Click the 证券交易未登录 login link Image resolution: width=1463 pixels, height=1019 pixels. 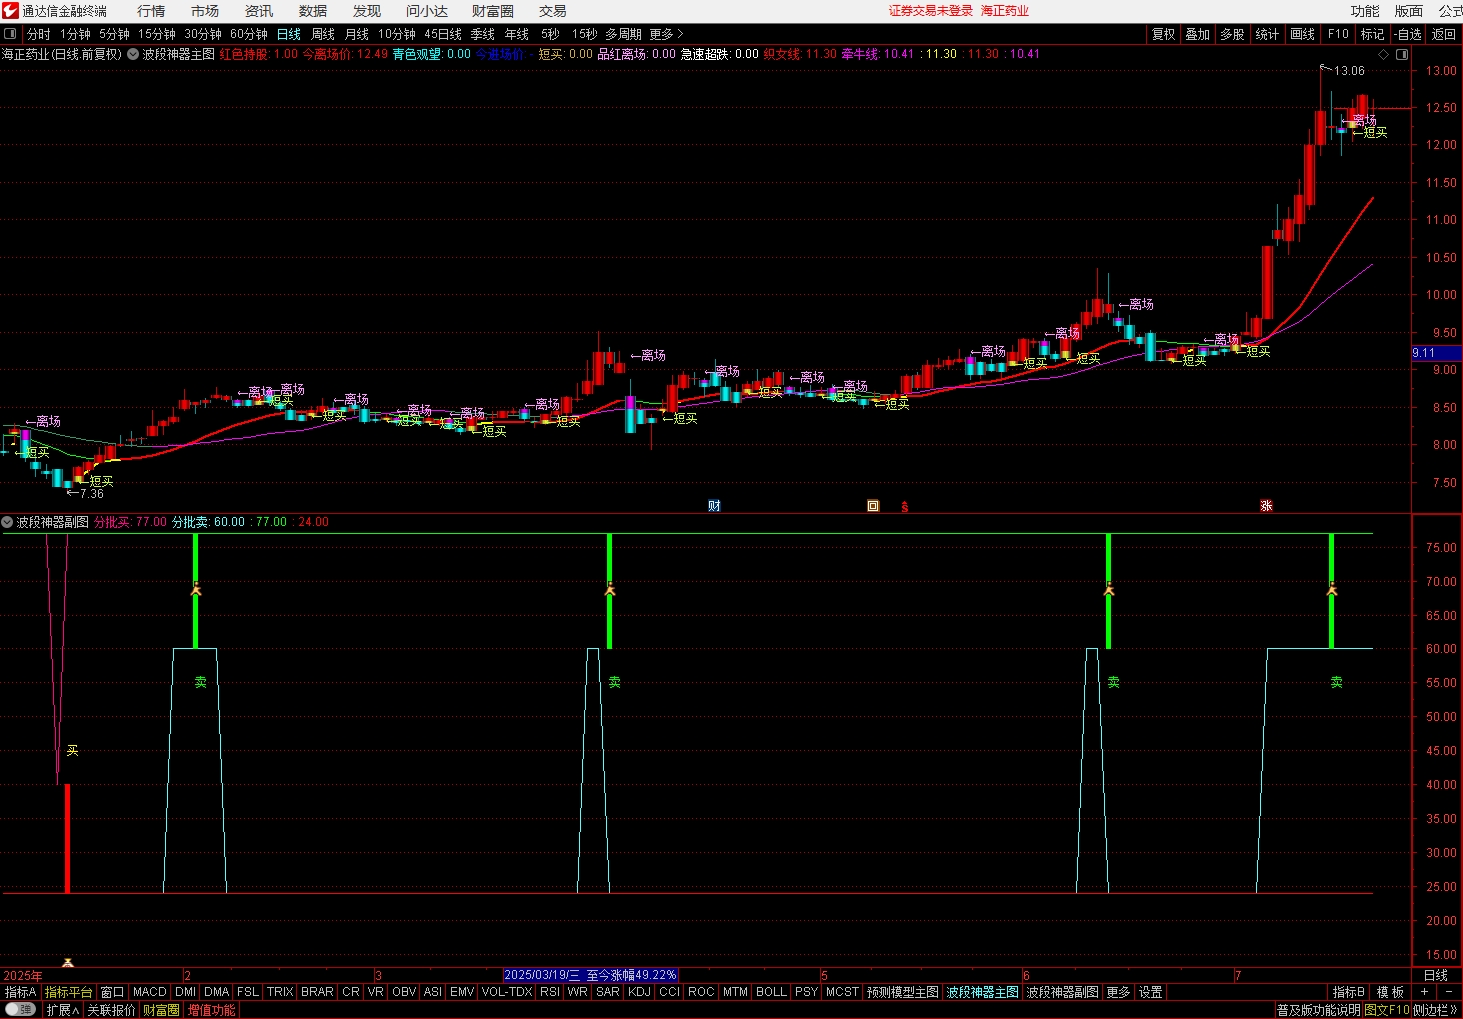[x=931, y=11]
